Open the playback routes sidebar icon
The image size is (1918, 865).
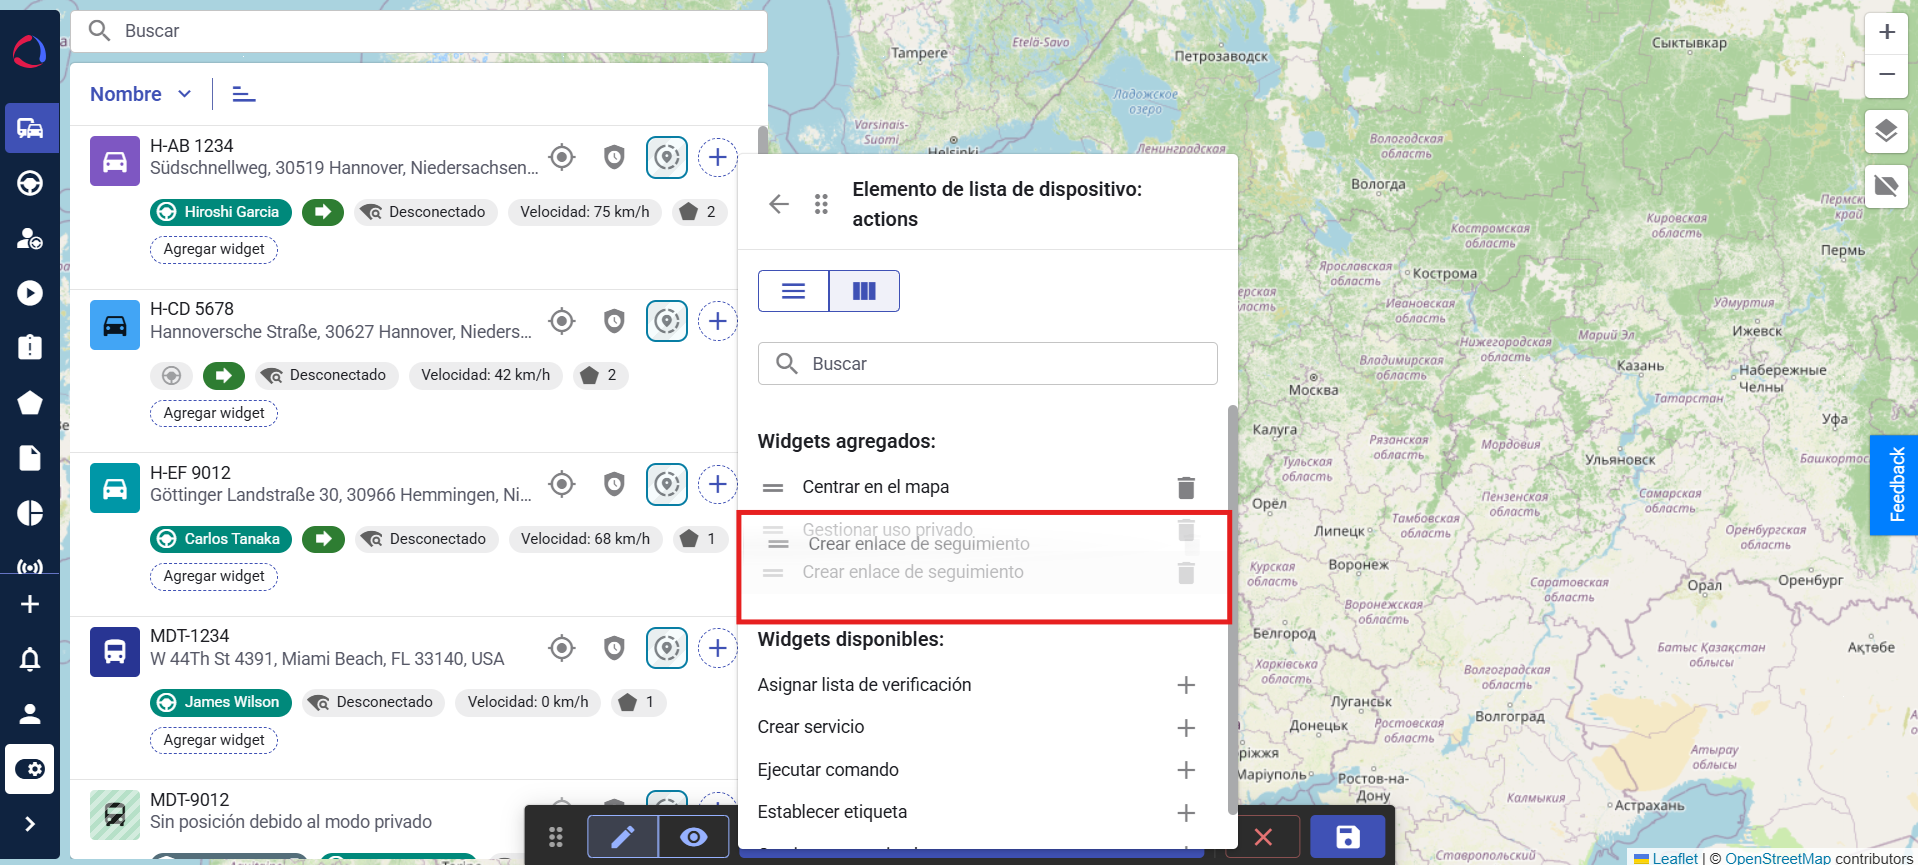pos(30,293)
